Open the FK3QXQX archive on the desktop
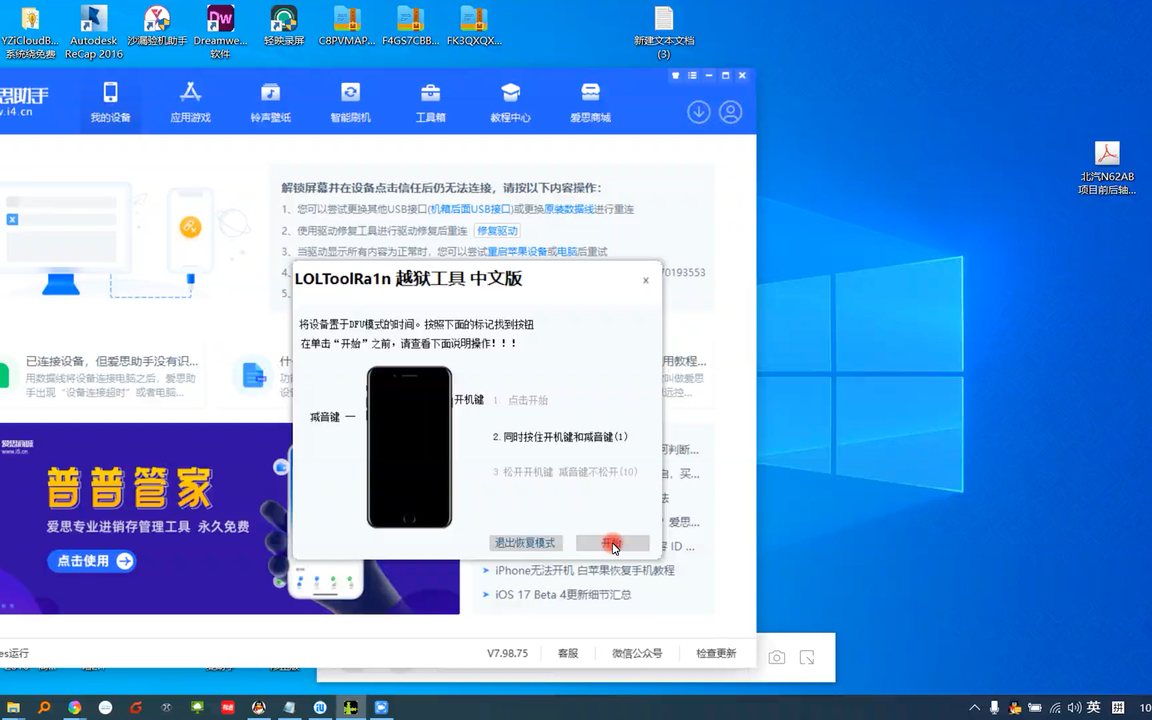 pos(474,26)
